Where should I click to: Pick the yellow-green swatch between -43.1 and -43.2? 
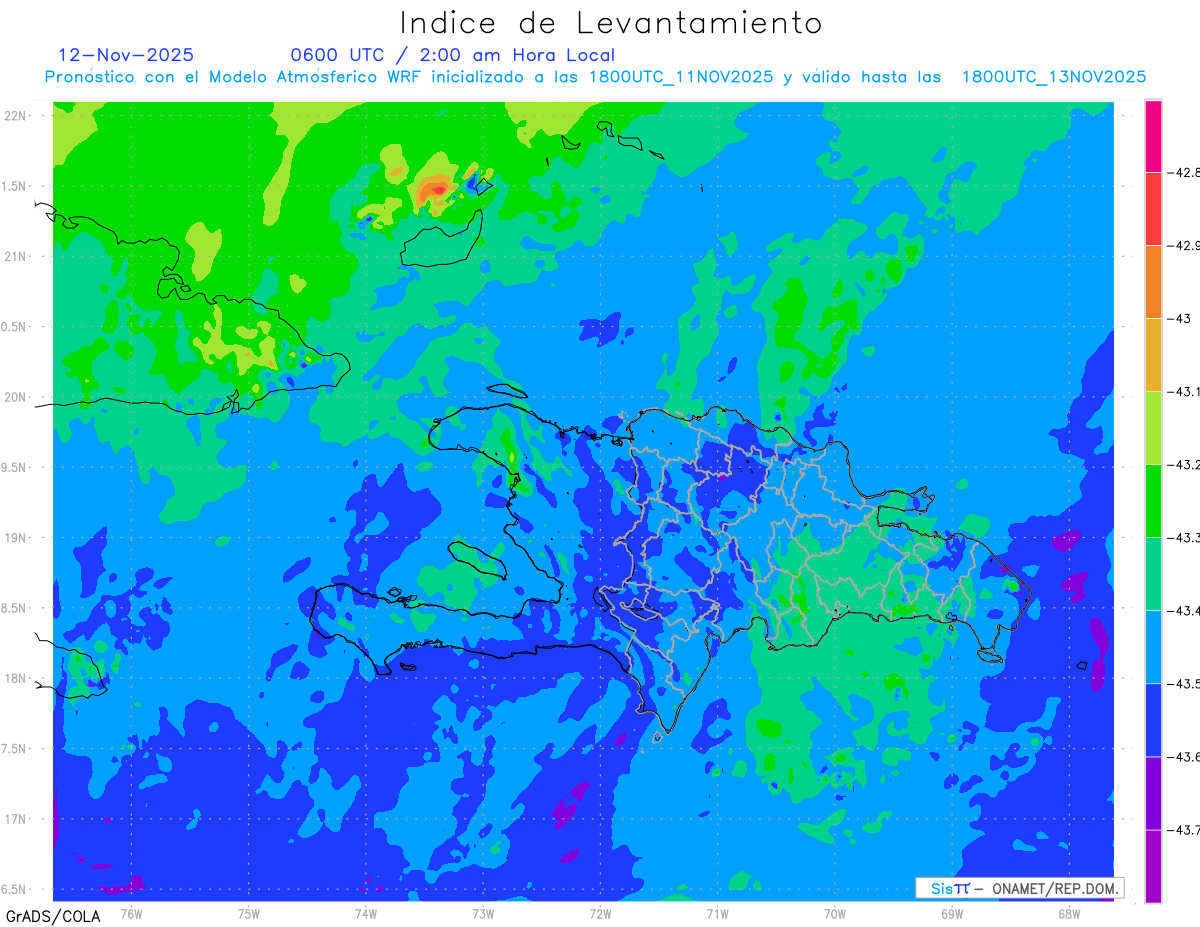tap(1153, 427)
